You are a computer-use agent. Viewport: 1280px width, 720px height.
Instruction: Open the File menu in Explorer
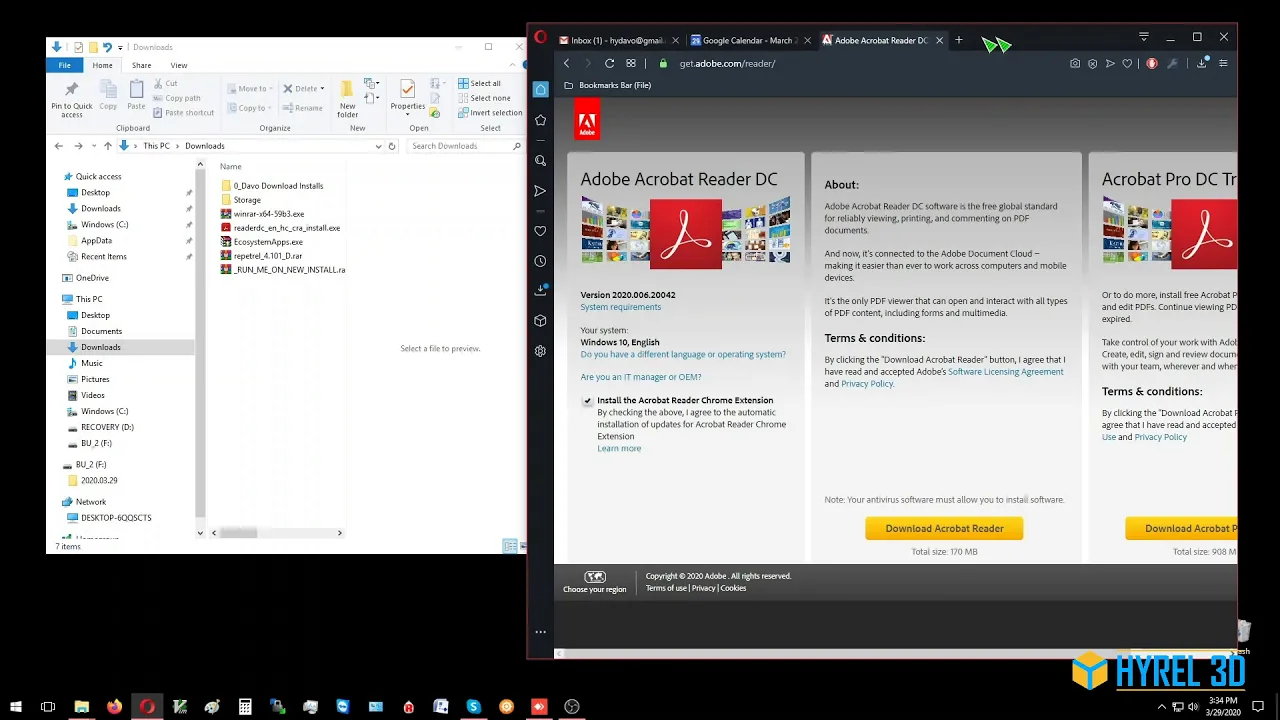tap(64, 65)
